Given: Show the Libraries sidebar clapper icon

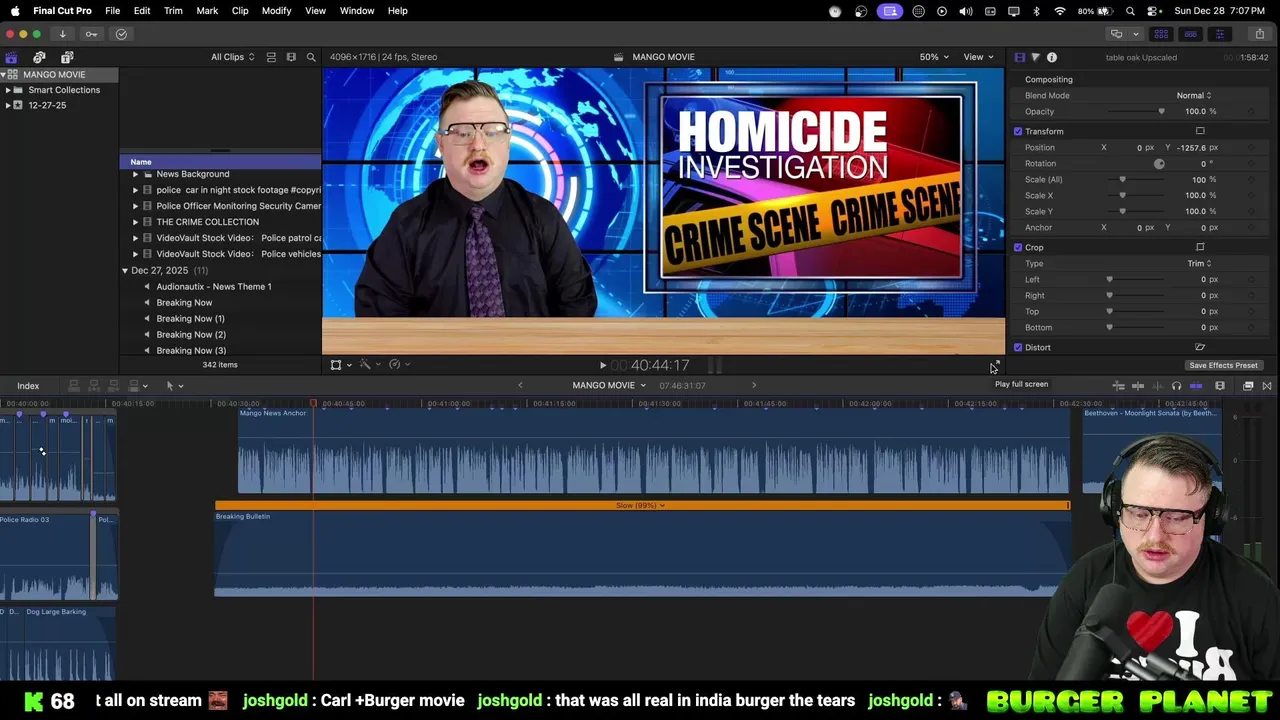Looking at the screenshot, I should [x=11, y=57].
